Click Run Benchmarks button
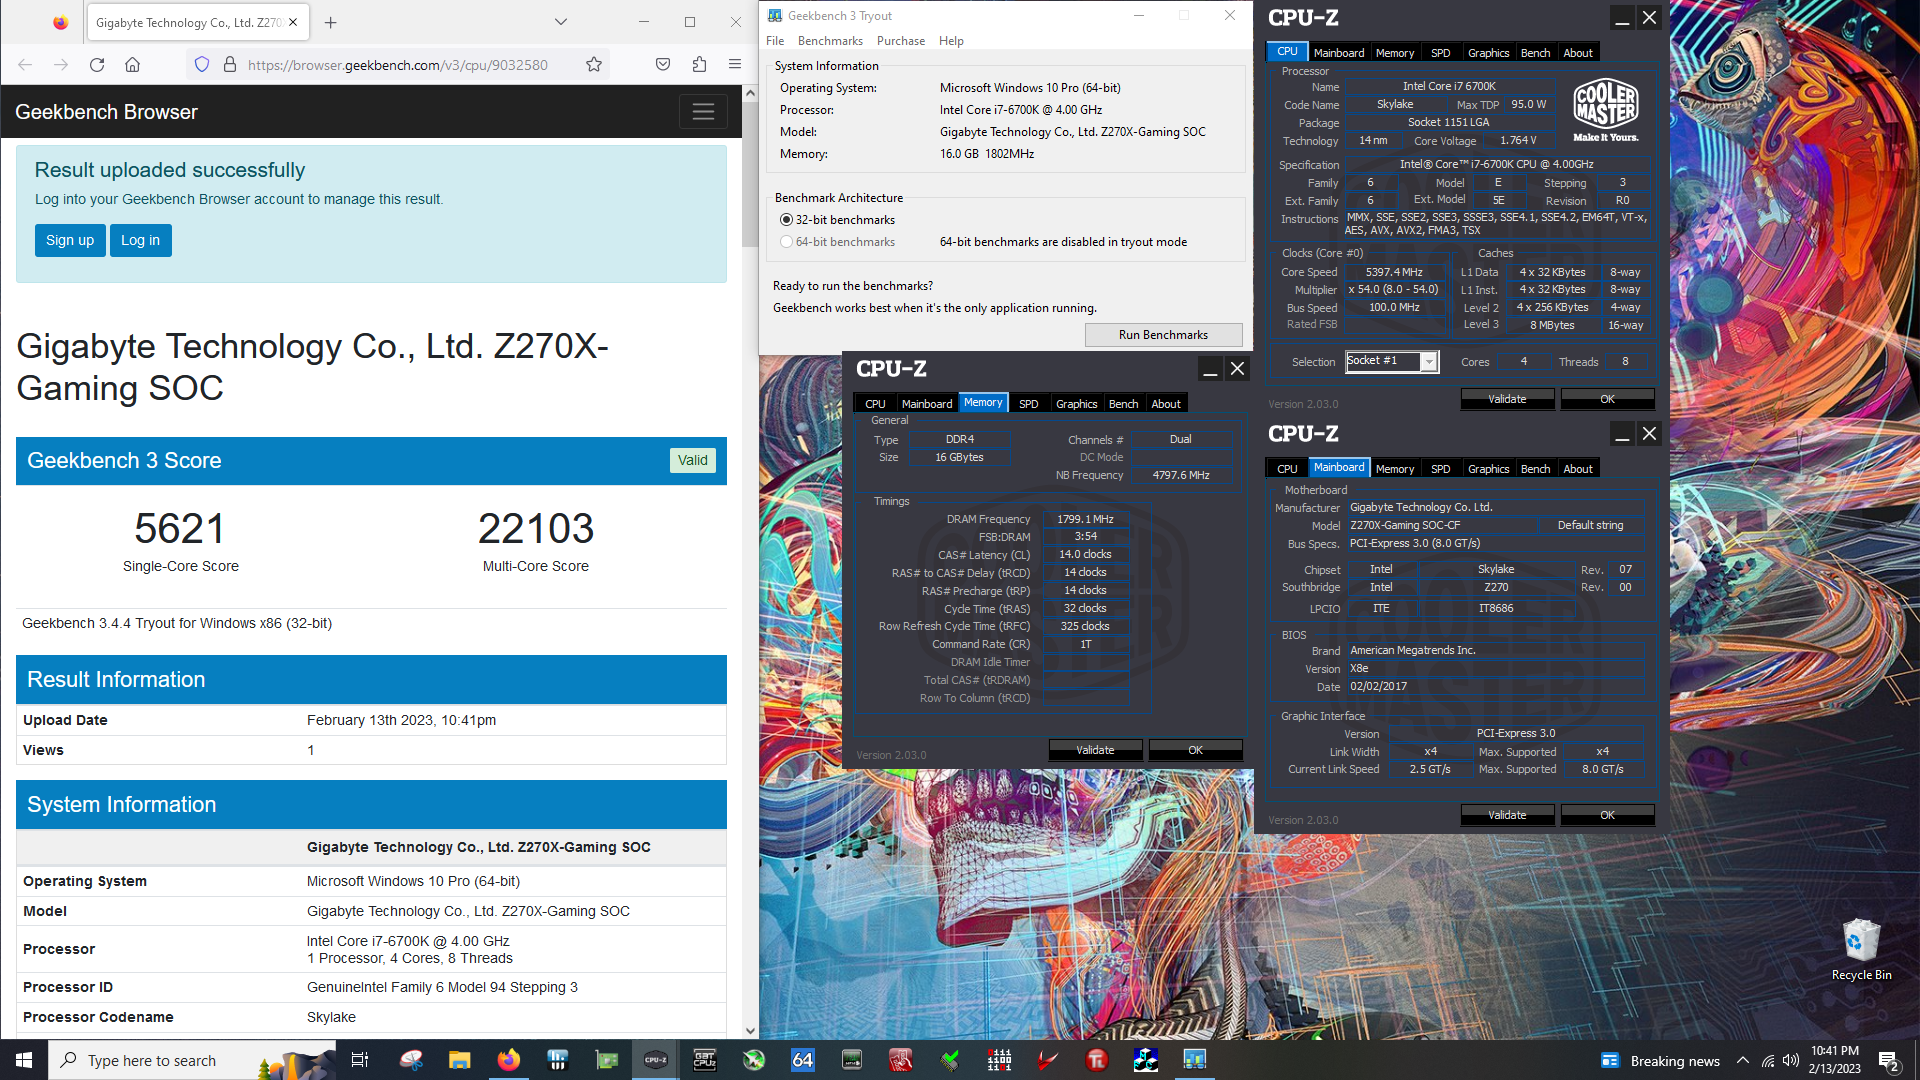Viewport: 1920px width, 1080px height. pos(1163,335)
